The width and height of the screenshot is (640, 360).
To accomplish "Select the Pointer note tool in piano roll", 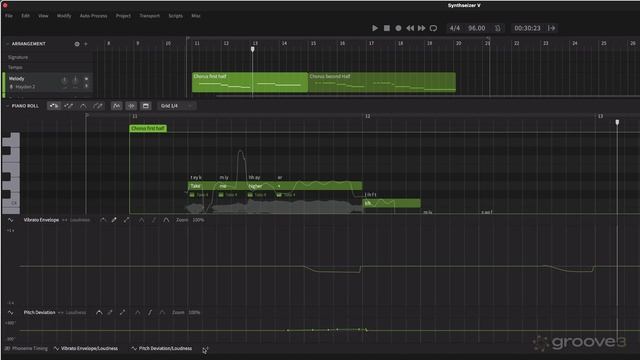I will coord(53,106).
